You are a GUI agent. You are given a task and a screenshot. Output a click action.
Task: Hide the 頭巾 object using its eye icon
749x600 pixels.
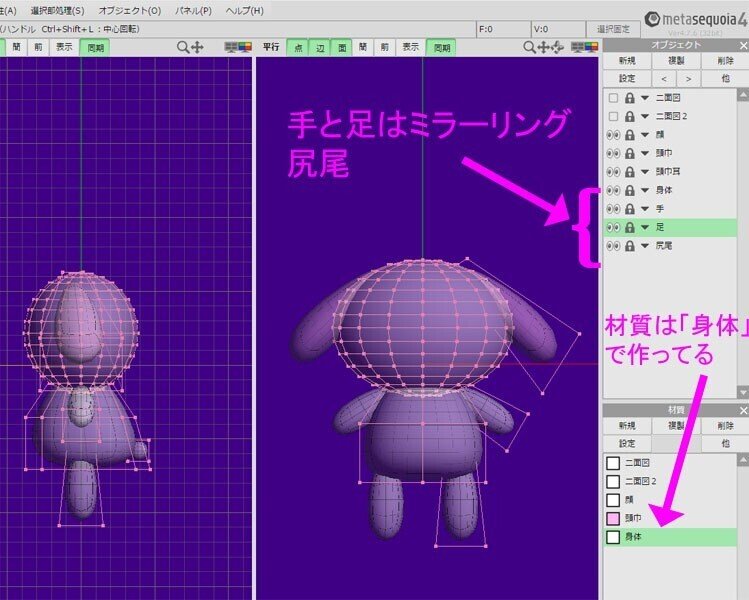tap(613, 153)
